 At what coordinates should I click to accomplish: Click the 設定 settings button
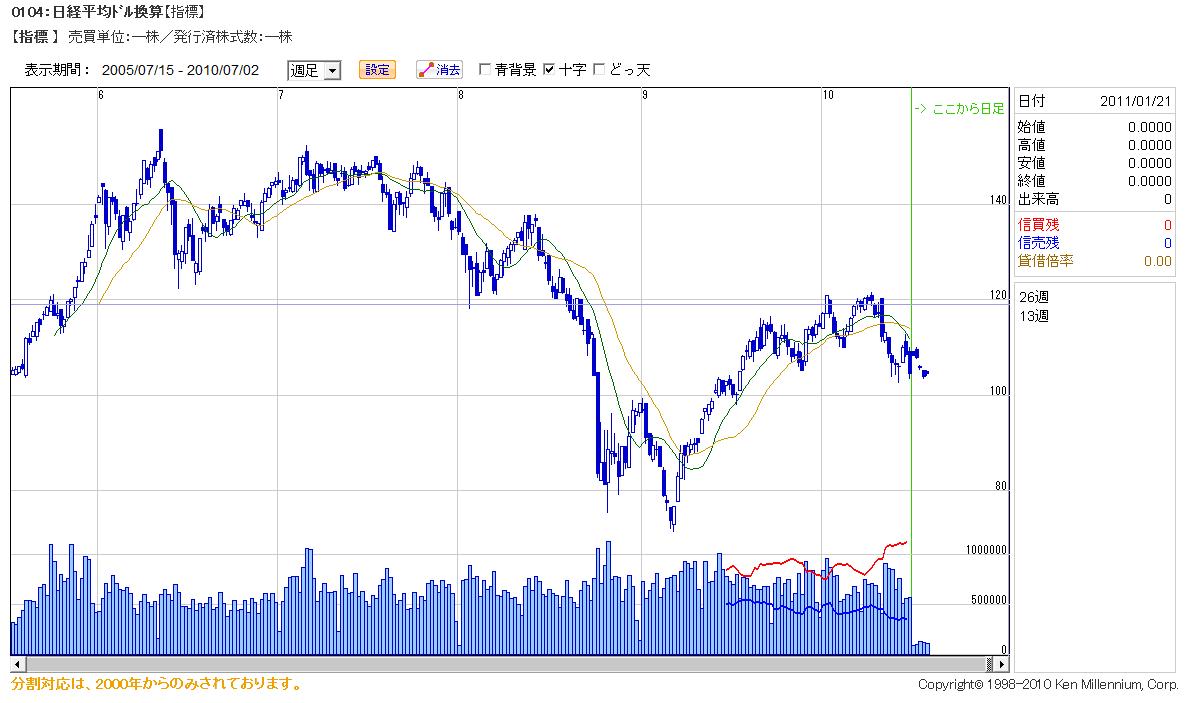pos(377,70)
